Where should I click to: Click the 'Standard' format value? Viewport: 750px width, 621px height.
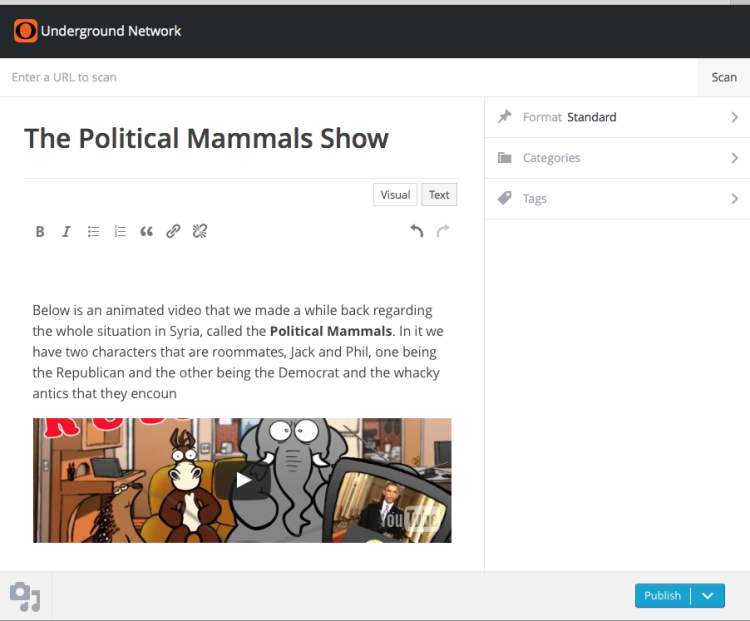pyautogui.click(x=592, y=117)
